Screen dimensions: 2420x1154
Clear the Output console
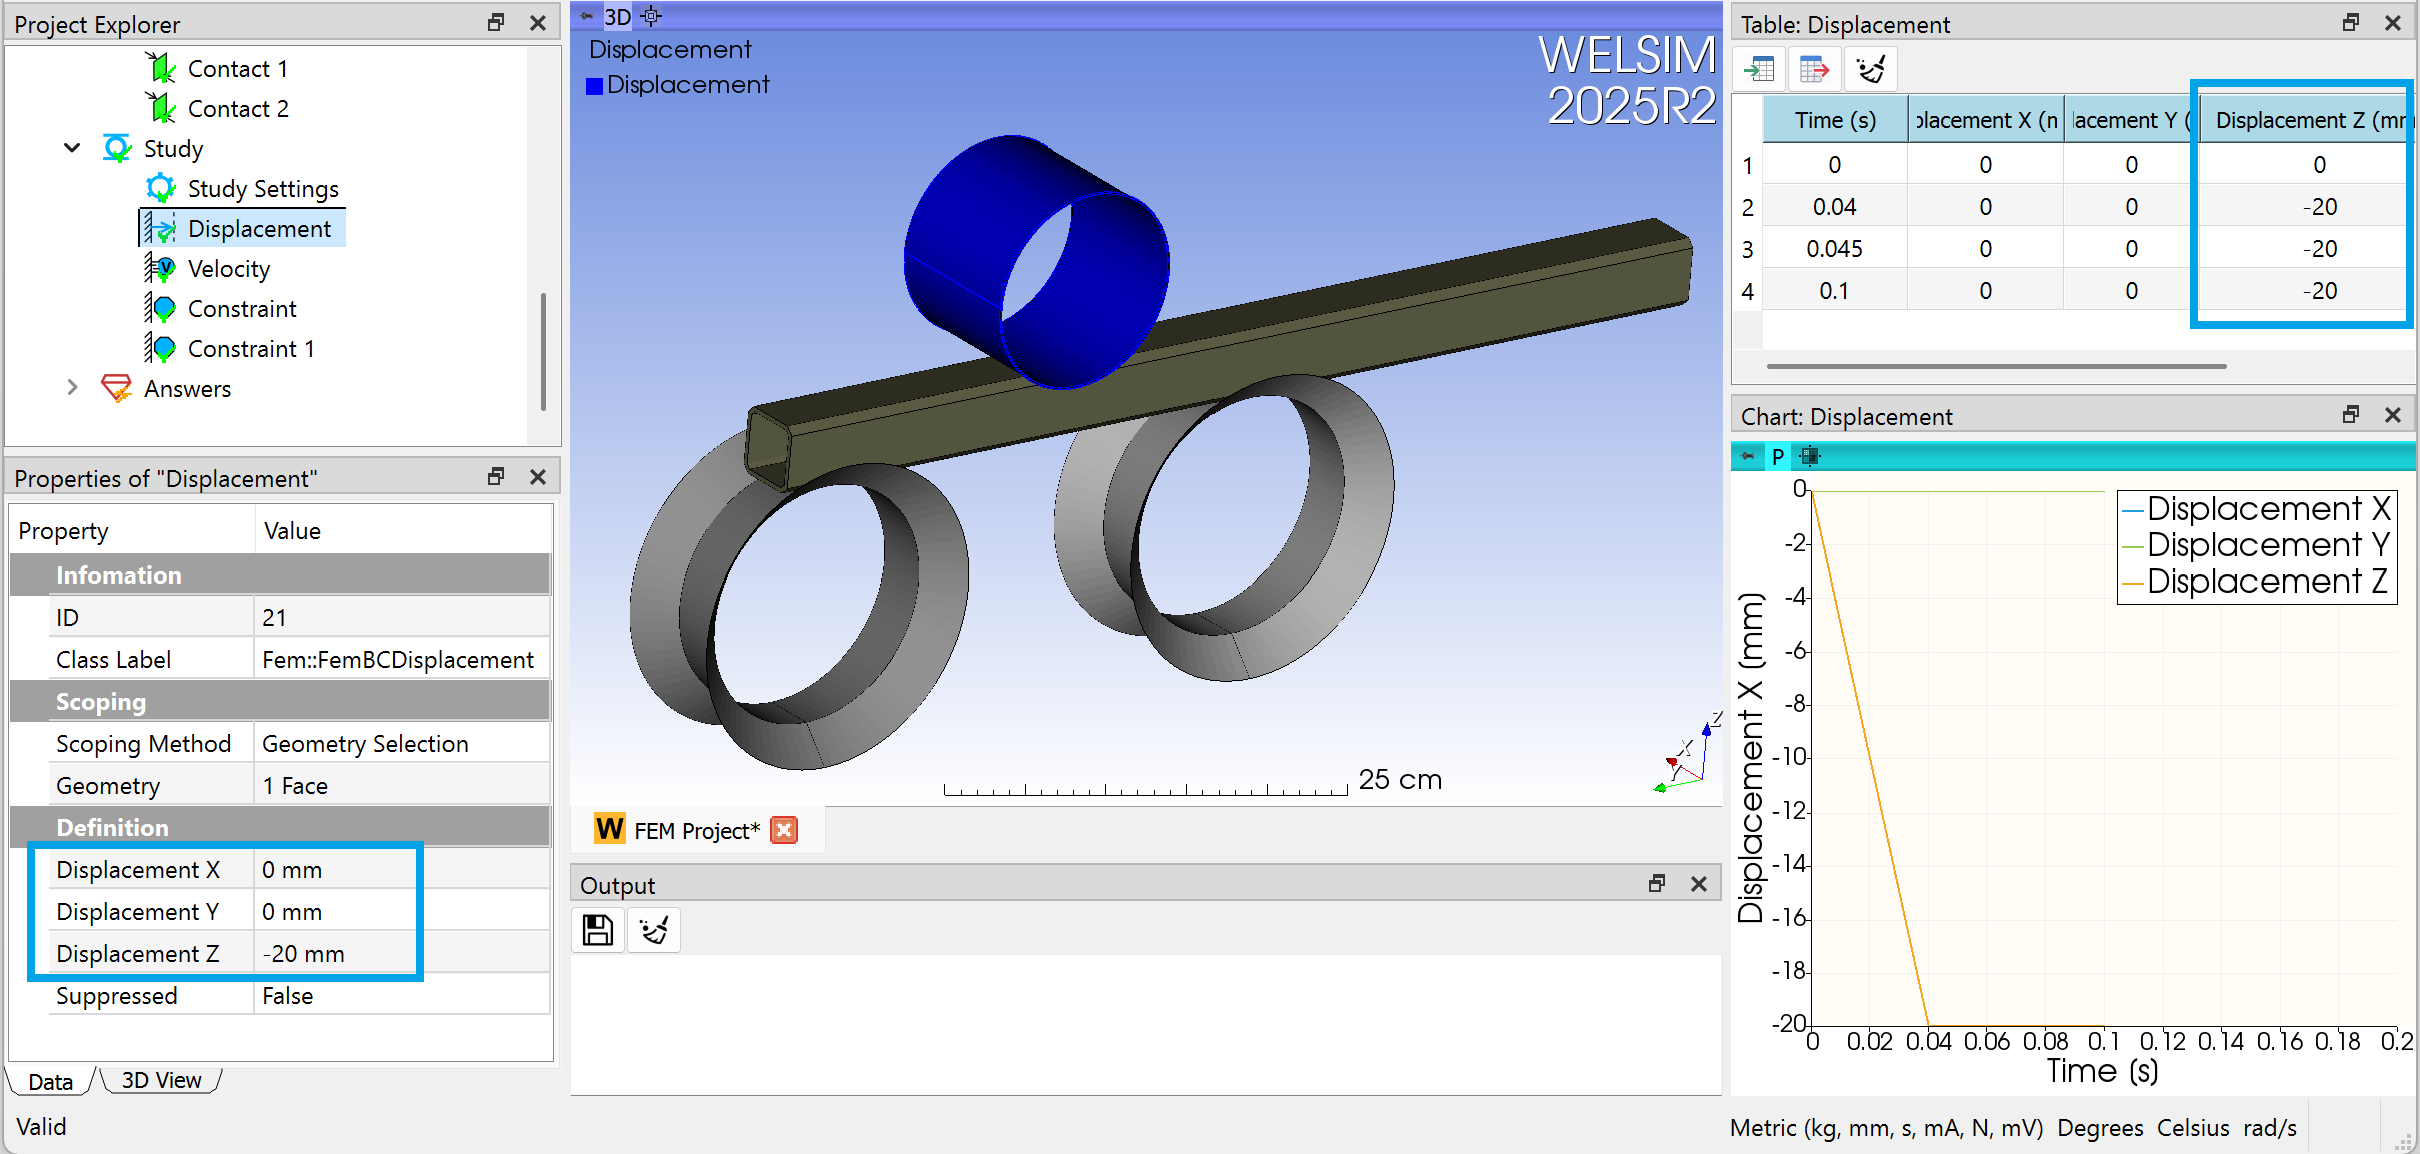[x=652, y=930]
